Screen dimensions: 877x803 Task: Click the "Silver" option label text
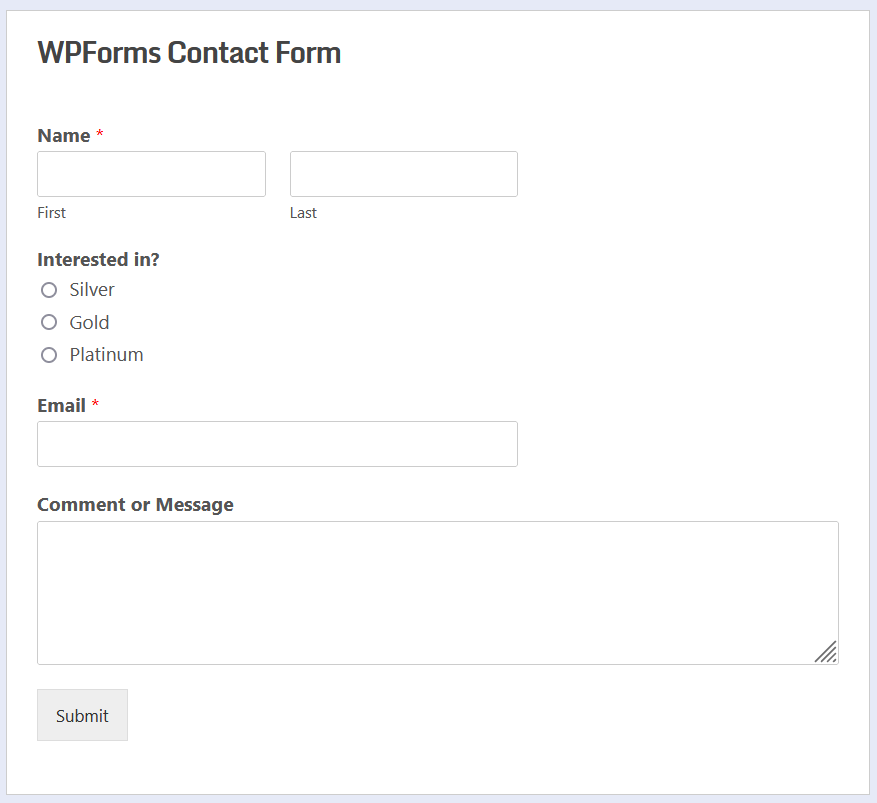pyautogui.click(x=92, y=290)
